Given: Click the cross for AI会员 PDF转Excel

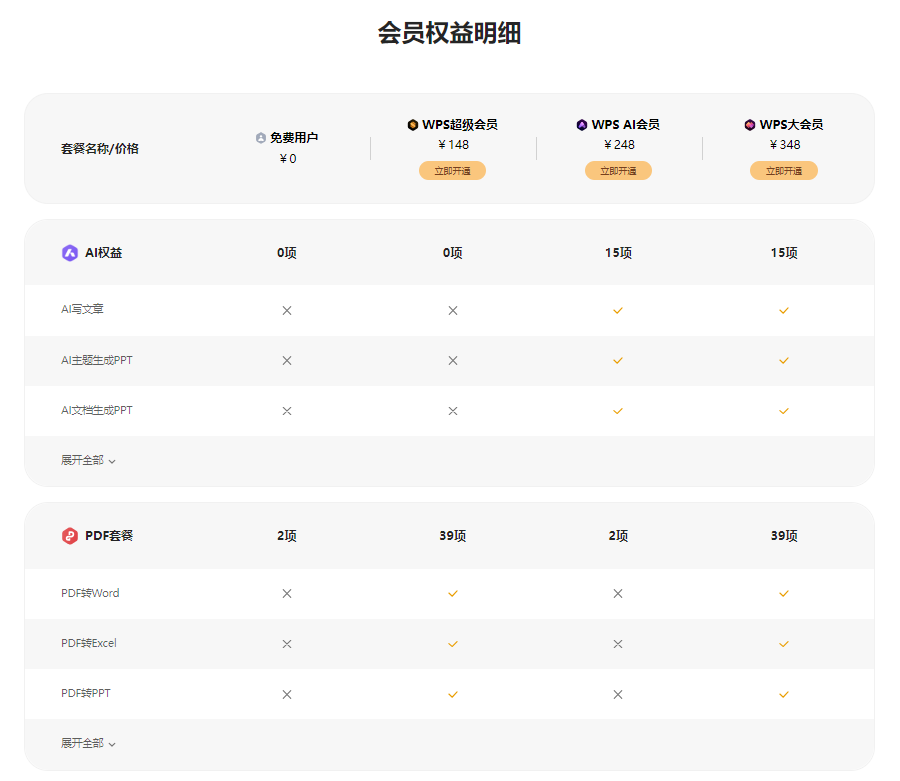Looking at the screenshot, I should pyautogui.click(x=618, y=644).
